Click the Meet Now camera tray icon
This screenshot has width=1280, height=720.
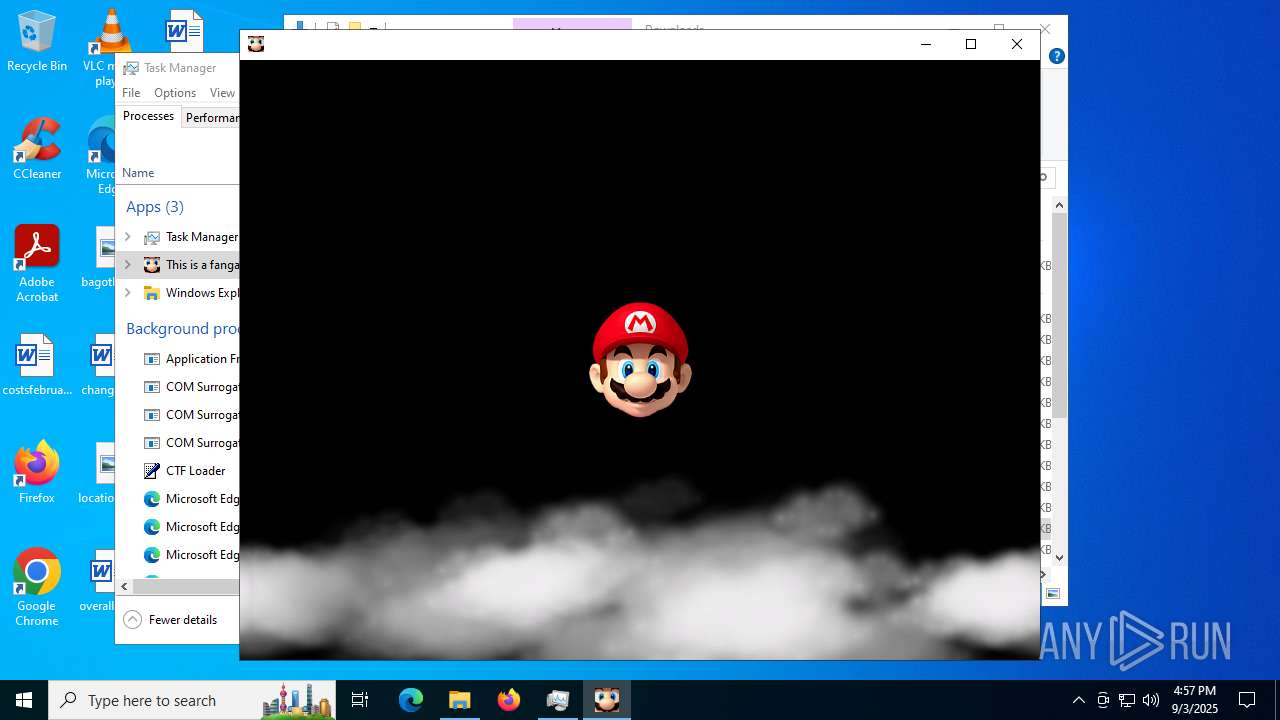(1103, 700)
